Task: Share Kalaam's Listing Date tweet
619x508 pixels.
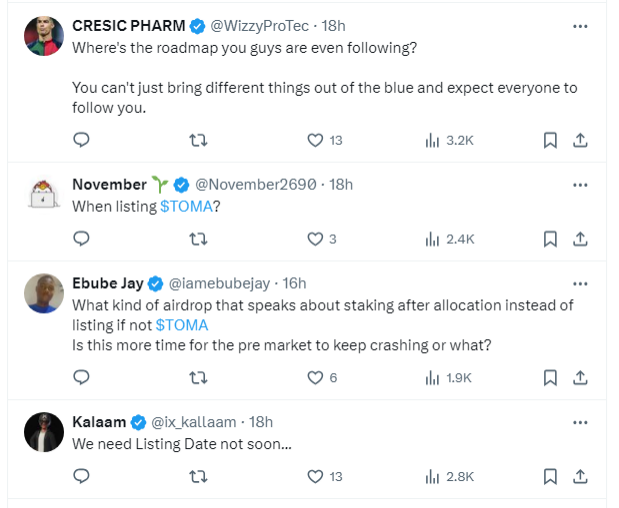Action: coord(580,476)
